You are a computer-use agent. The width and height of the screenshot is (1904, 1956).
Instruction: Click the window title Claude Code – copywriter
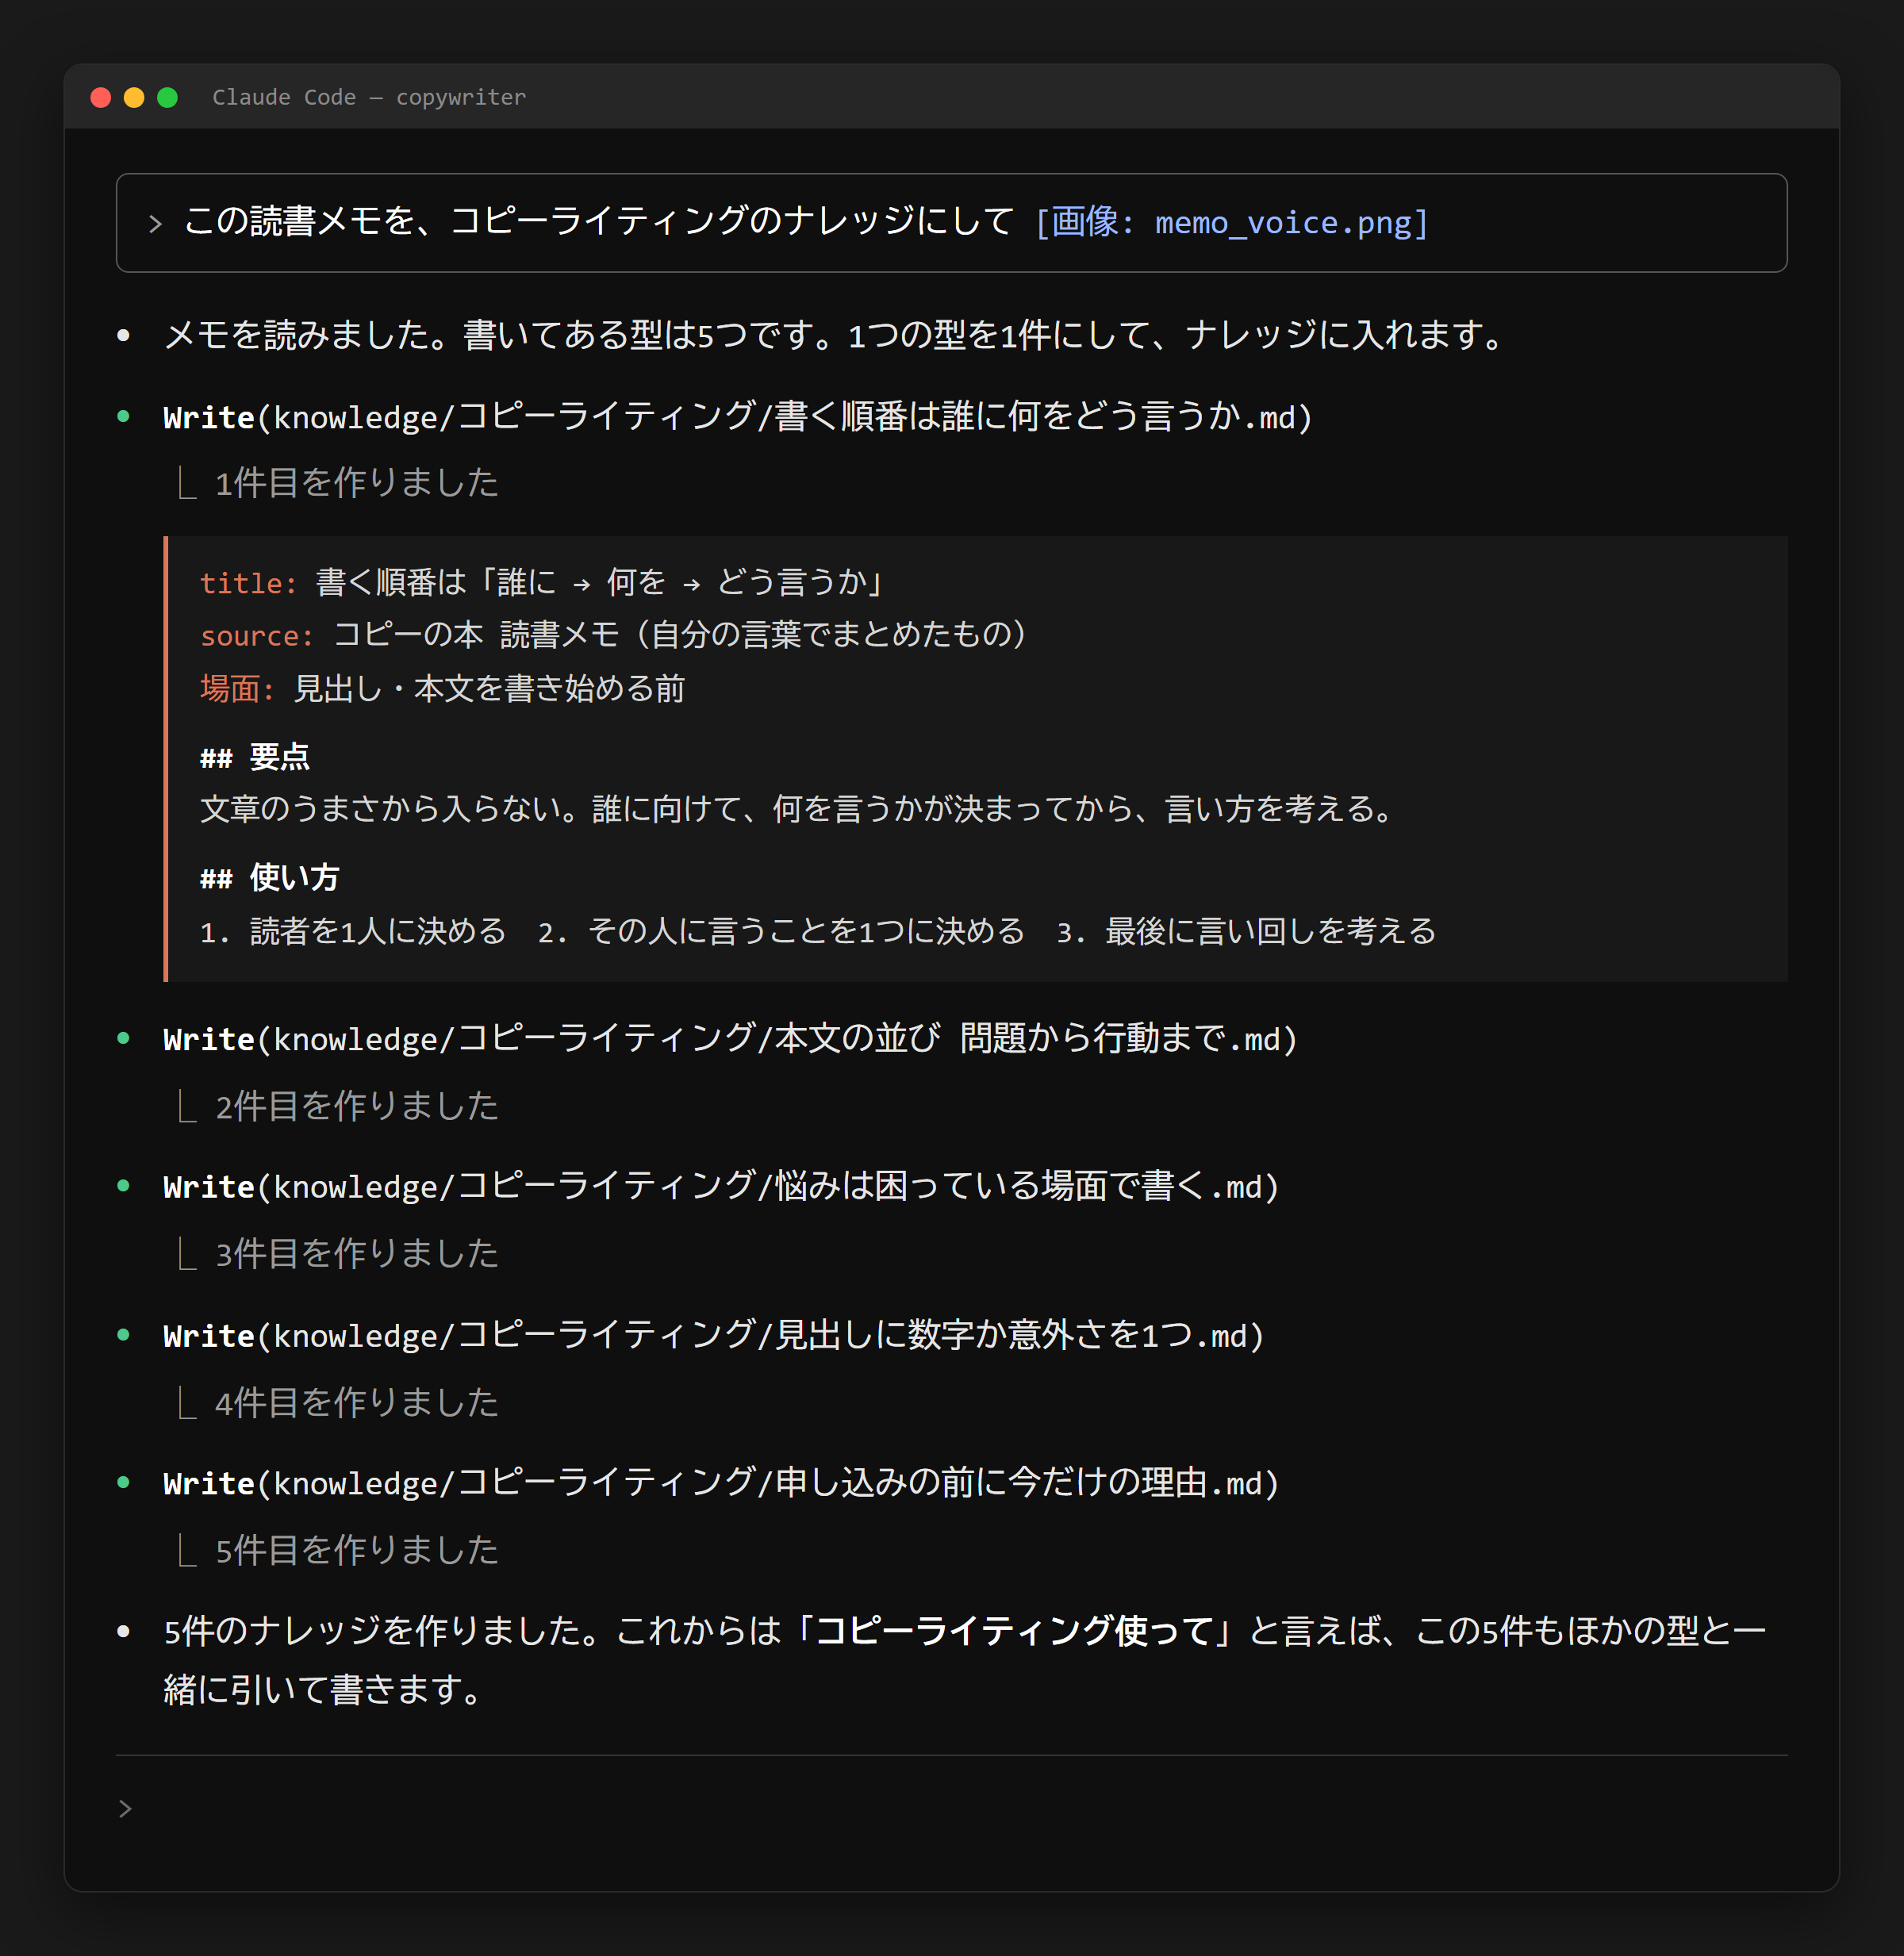pos(369,97)
